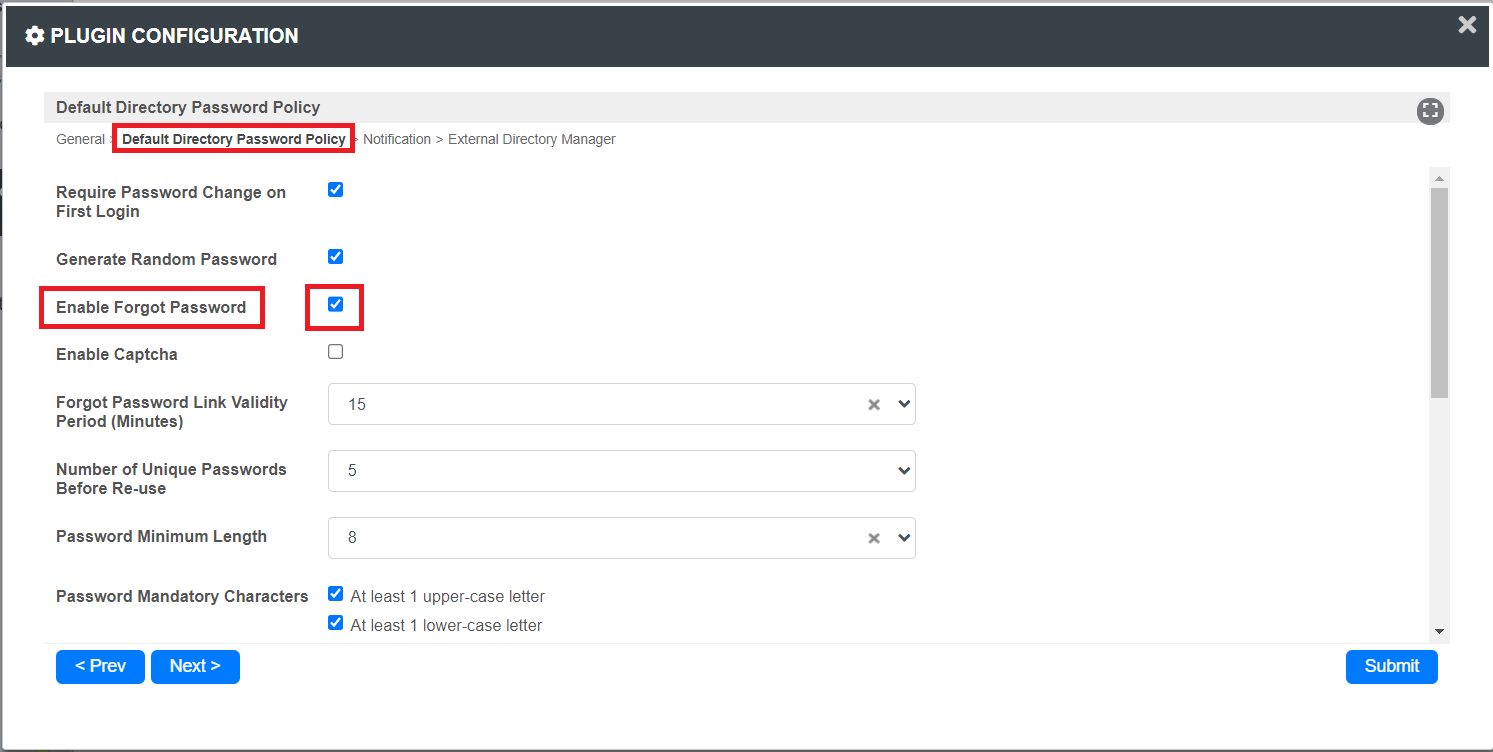The image size is (1493, 752).
Task: Expand Number of Unique Passwords dropdown
Action: [x=904, y=471]
